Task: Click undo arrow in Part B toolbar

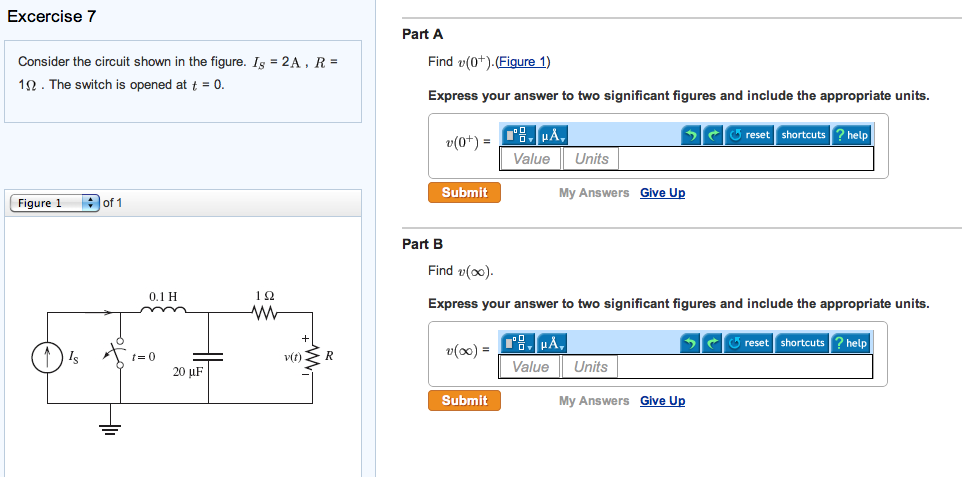Action: 691,343
